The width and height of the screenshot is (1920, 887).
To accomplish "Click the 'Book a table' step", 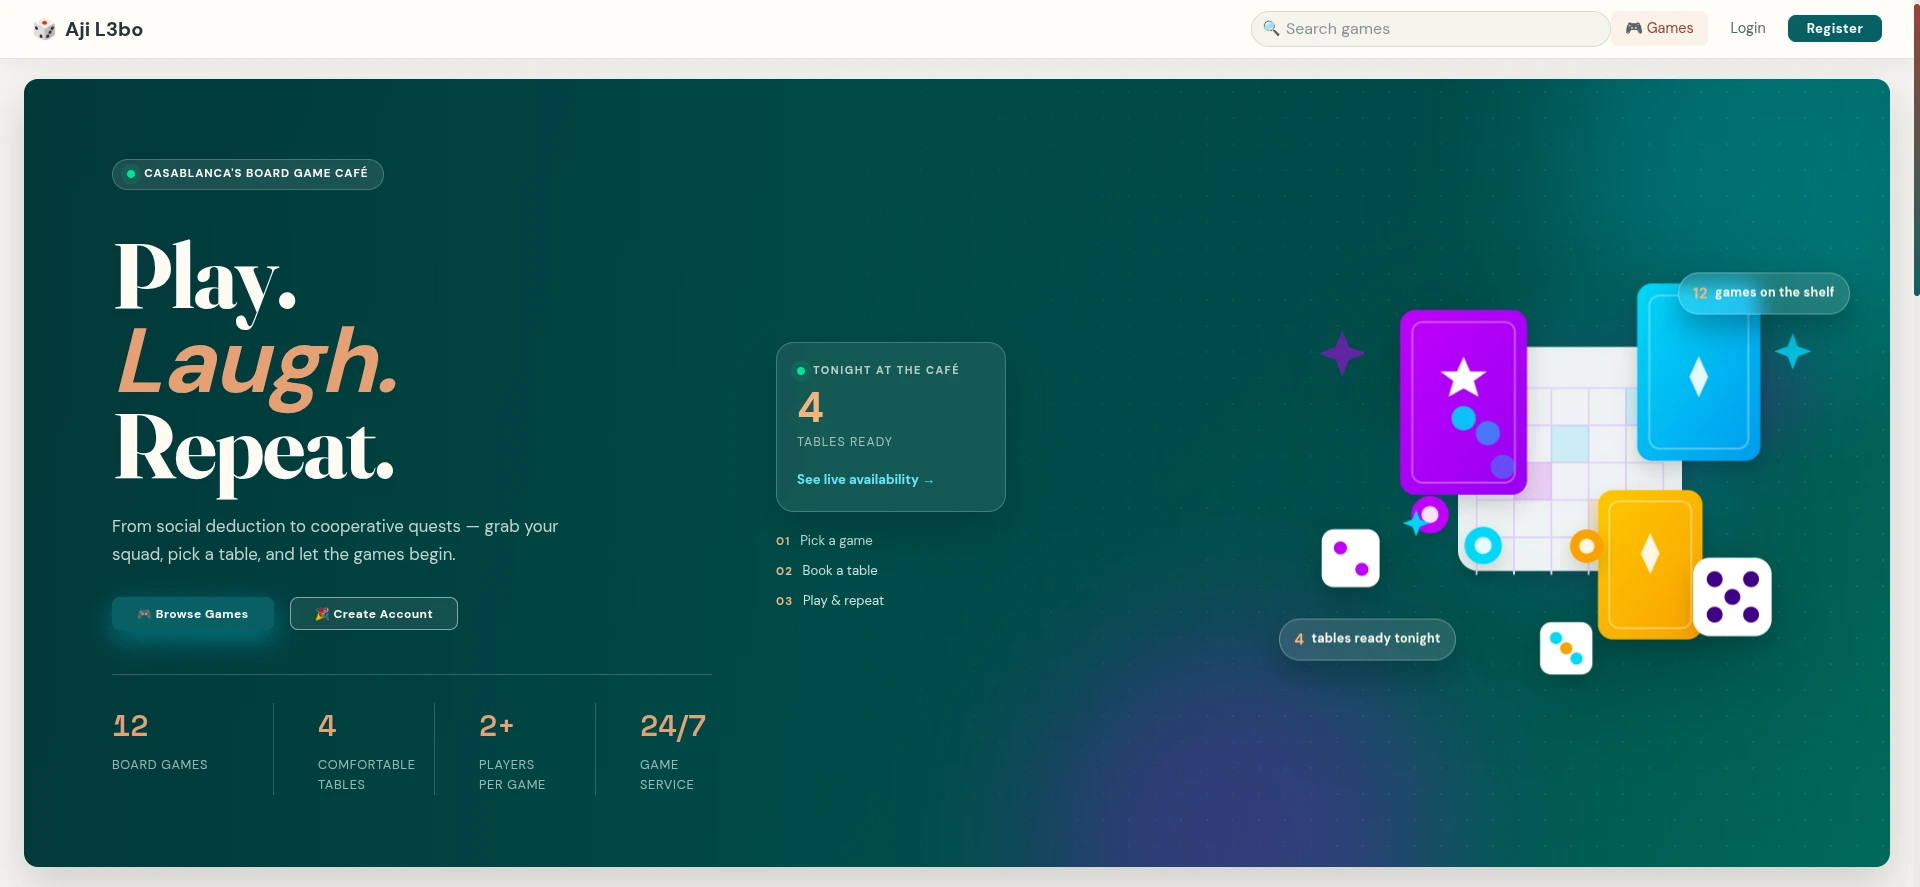I will coord(827,571).
